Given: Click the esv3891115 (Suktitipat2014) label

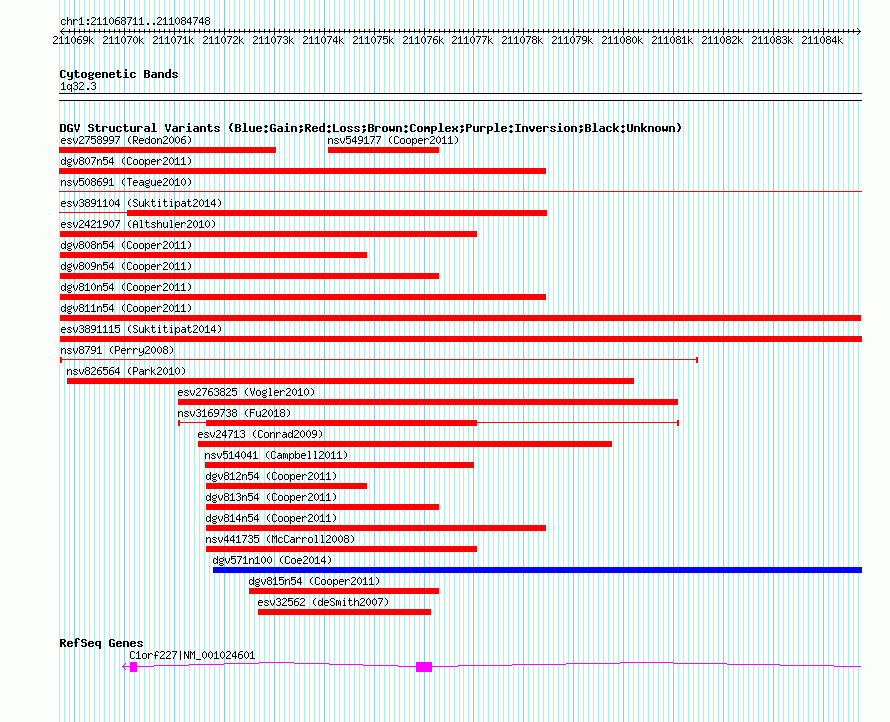Looking at the screenshot, I should [x=141, y=329].
